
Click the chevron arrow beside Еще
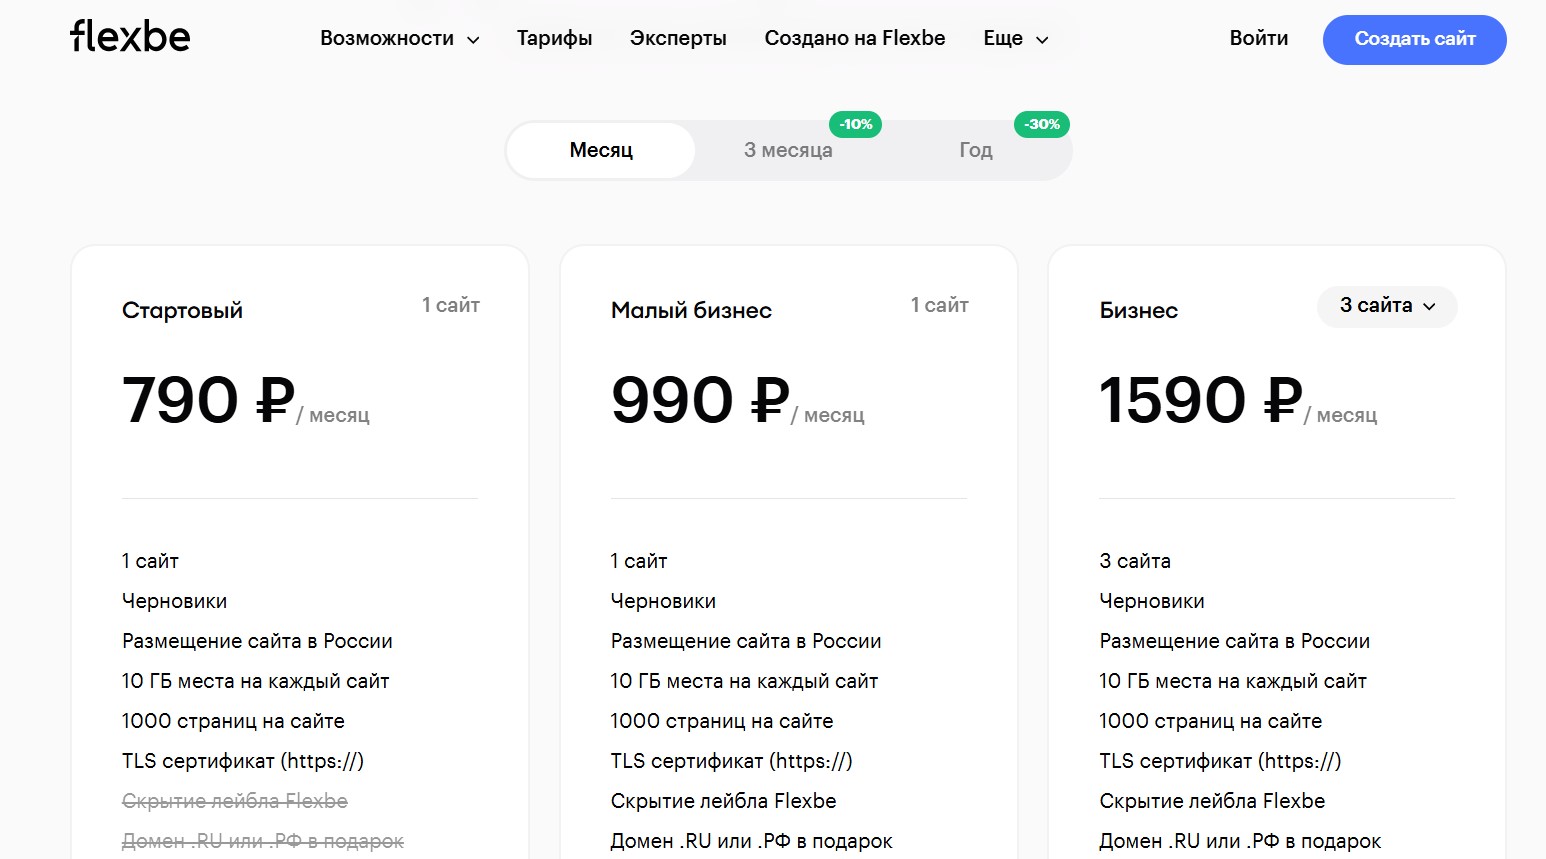[1042, 40]
